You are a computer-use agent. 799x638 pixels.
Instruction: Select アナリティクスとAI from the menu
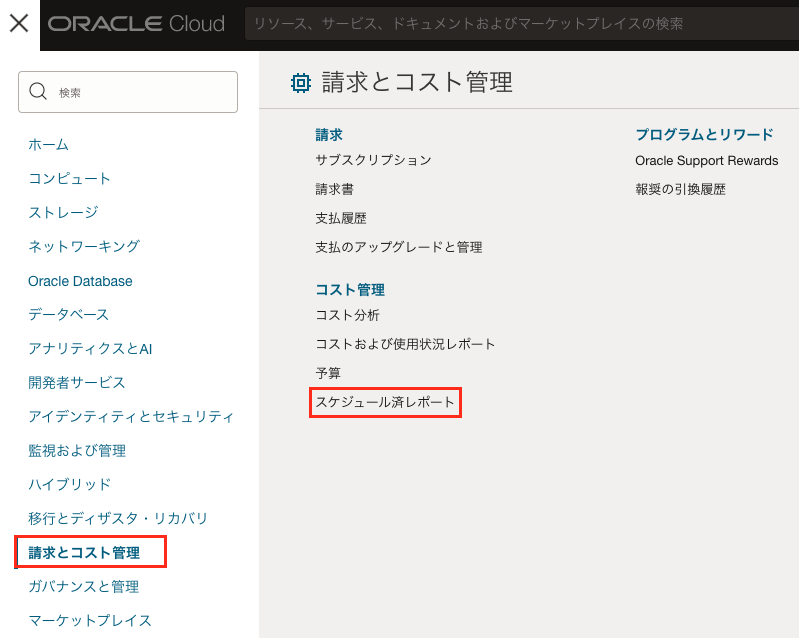(x=90, y=348)
